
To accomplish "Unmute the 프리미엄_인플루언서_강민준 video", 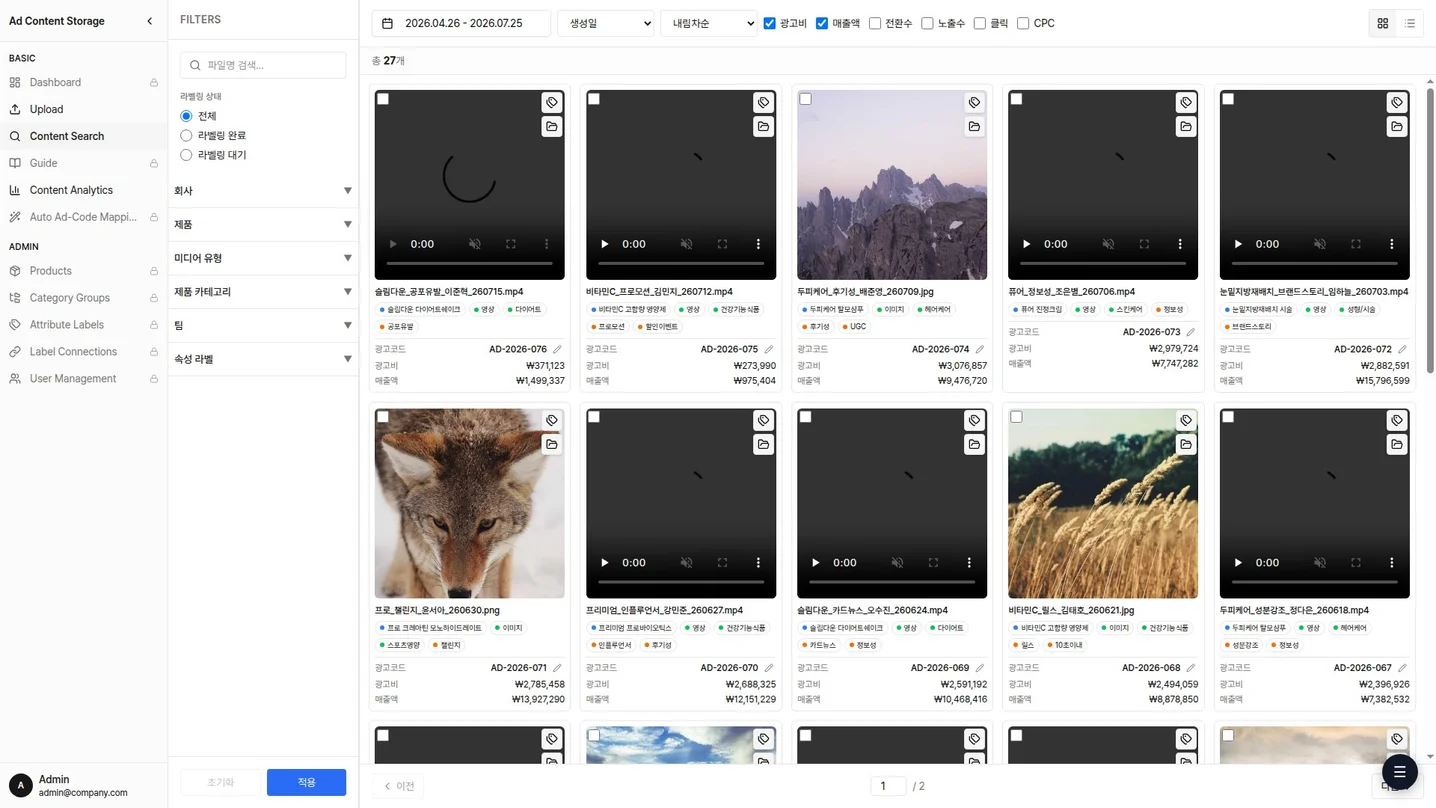I will 686,562.
